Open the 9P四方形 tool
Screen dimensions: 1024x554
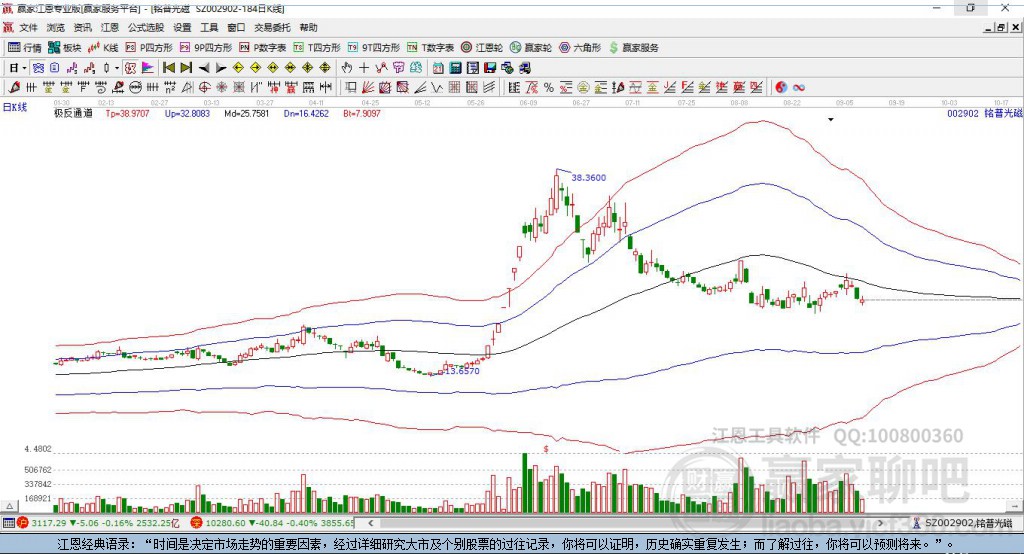coord(206,48)
